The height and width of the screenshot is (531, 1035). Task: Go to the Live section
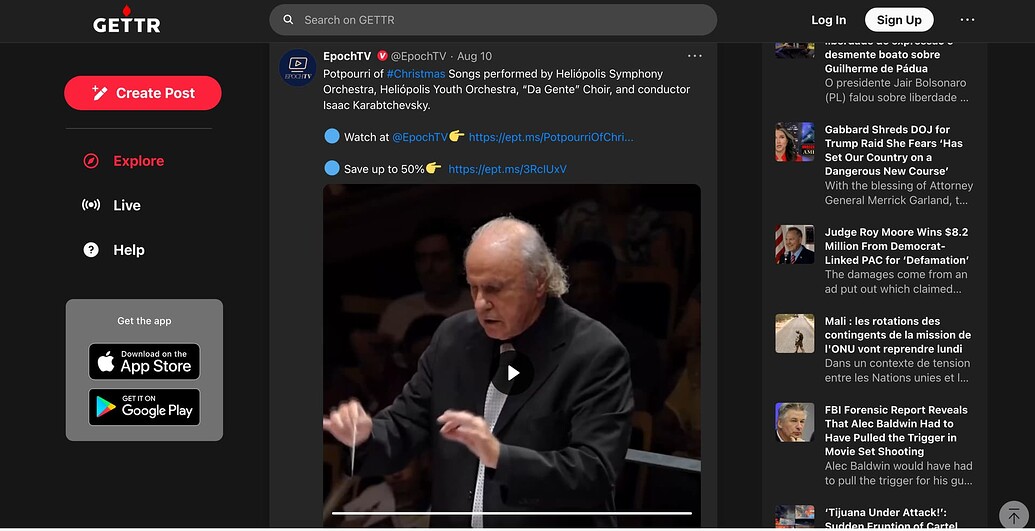tap(127, 205)
